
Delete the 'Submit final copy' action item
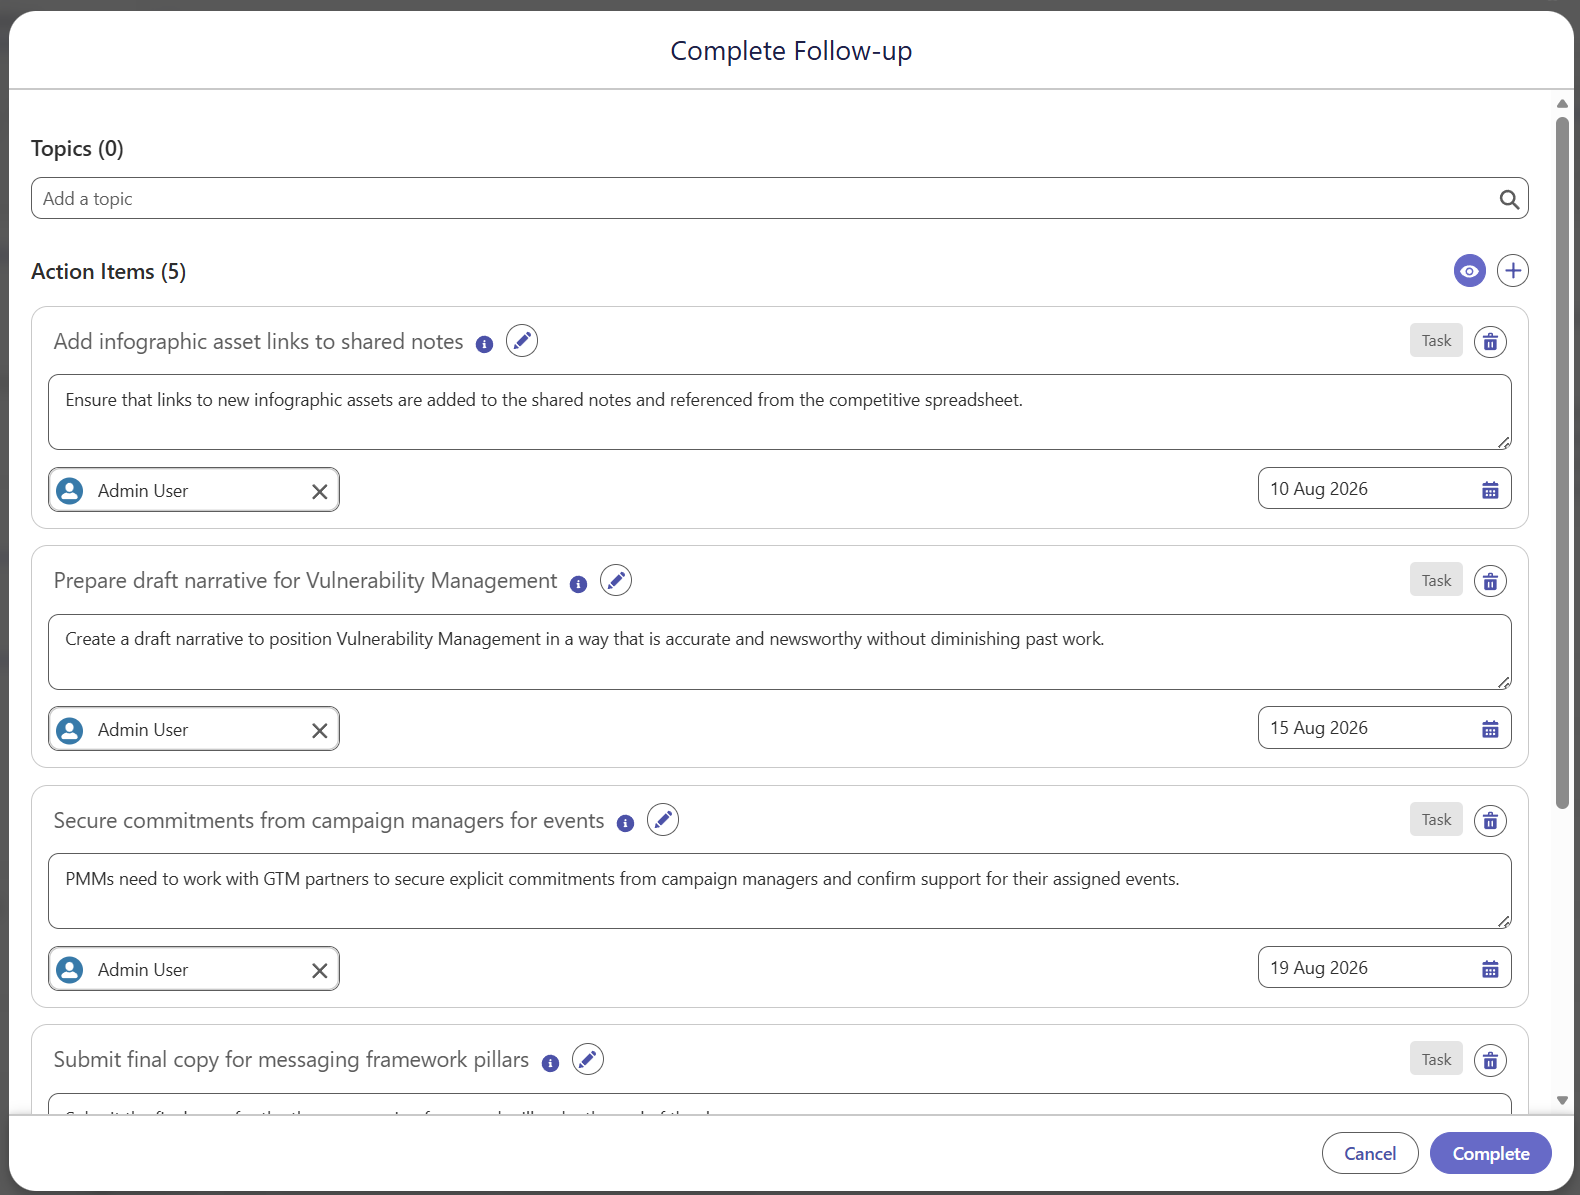[x=1490, y=1060]
